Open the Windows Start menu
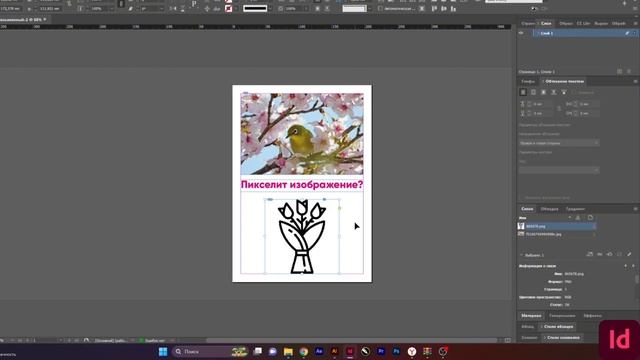 163,351
